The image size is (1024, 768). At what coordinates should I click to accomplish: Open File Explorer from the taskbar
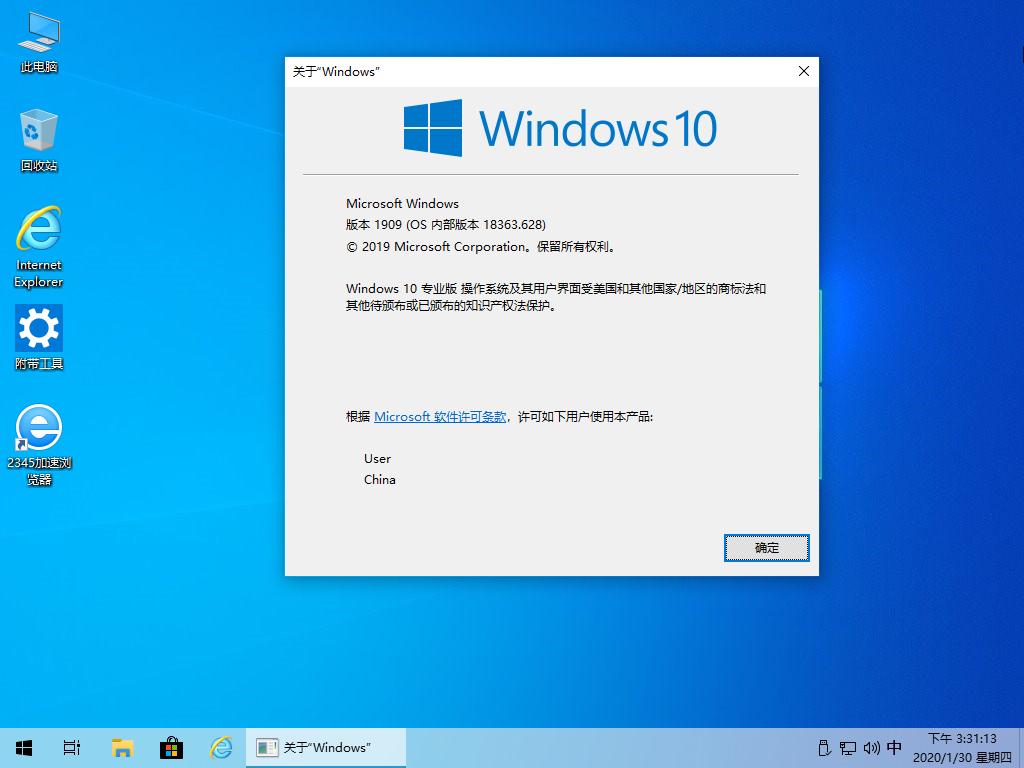[122, 748]
